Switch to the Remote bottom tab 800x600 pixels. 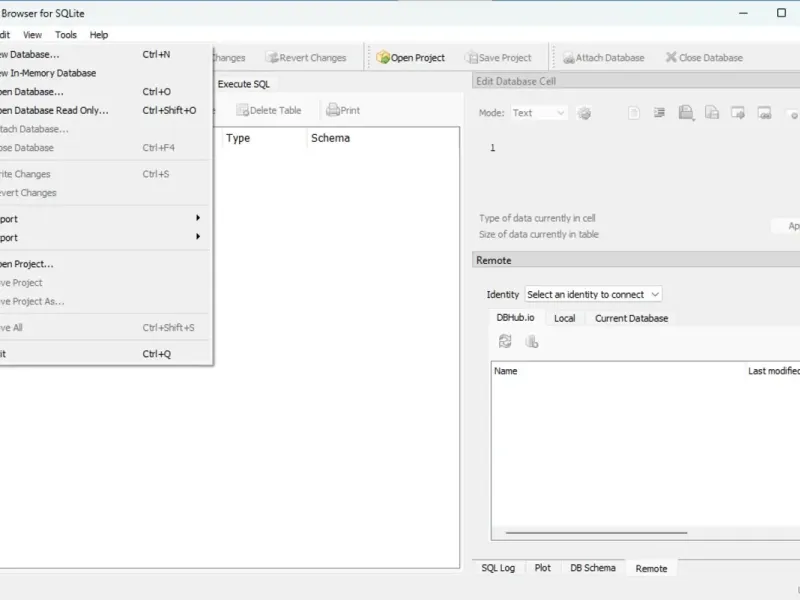coord(651,568)
